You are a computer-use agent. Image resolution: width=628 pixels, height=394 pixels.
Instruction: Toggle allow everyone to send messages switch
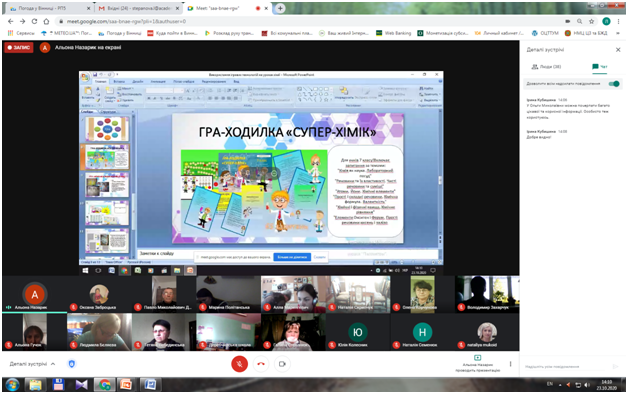click(x=614, y=84)
